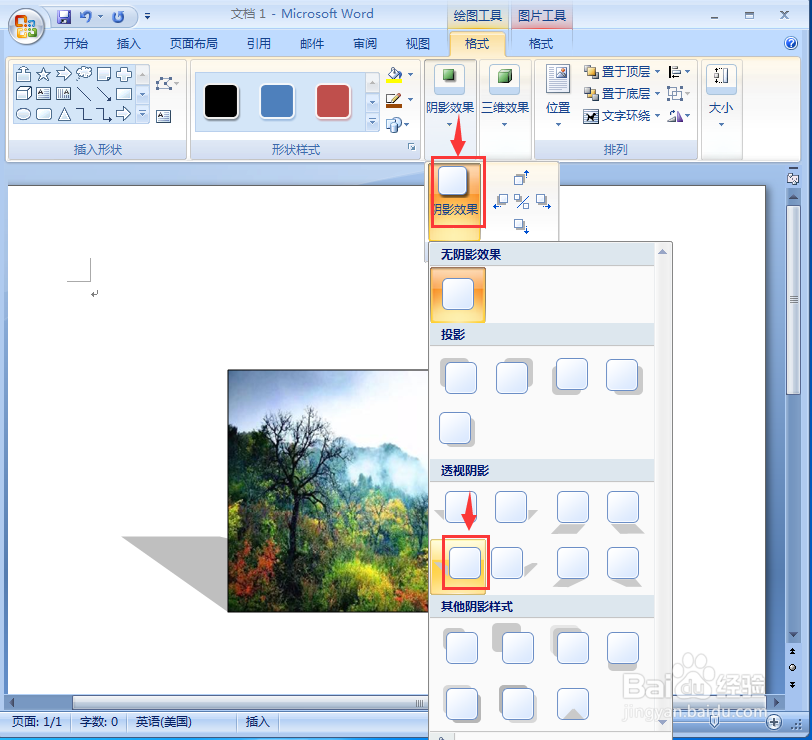Click the shadow gallery scroll up arrow
Image resolution: width=812 pixels, height=740 pixels.
662,252
